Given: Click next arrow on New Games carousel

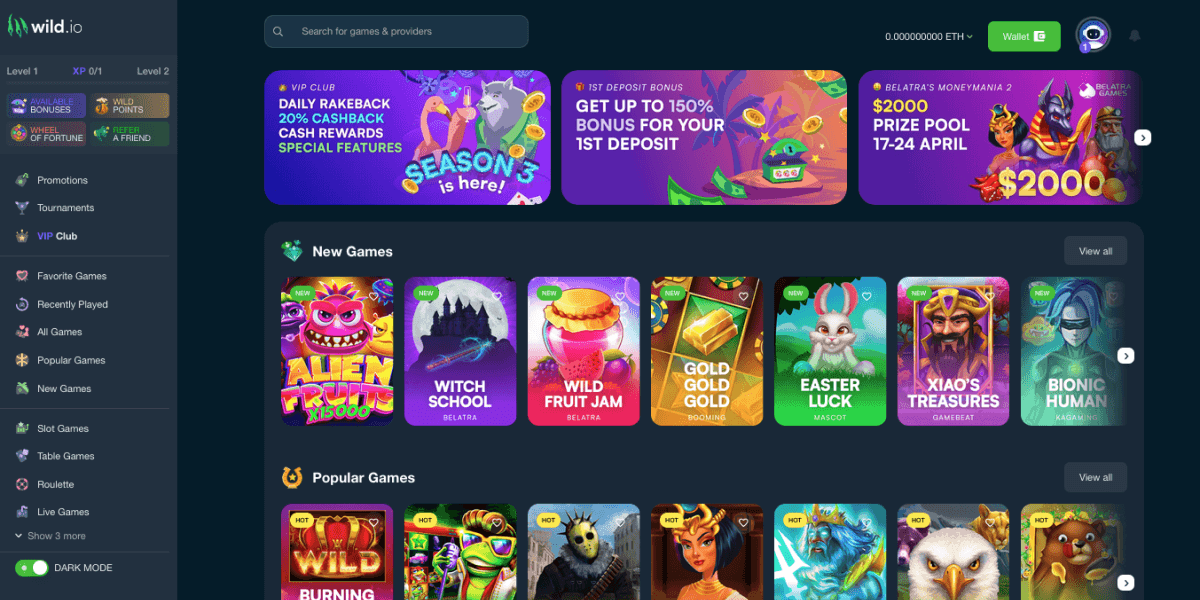Looking at the screenshot, I should [1126, 356].
